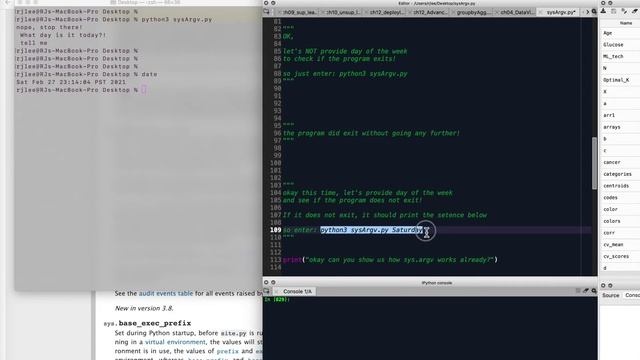
Task: Select the arr1 variable row
Action: [x=620, y=116]
